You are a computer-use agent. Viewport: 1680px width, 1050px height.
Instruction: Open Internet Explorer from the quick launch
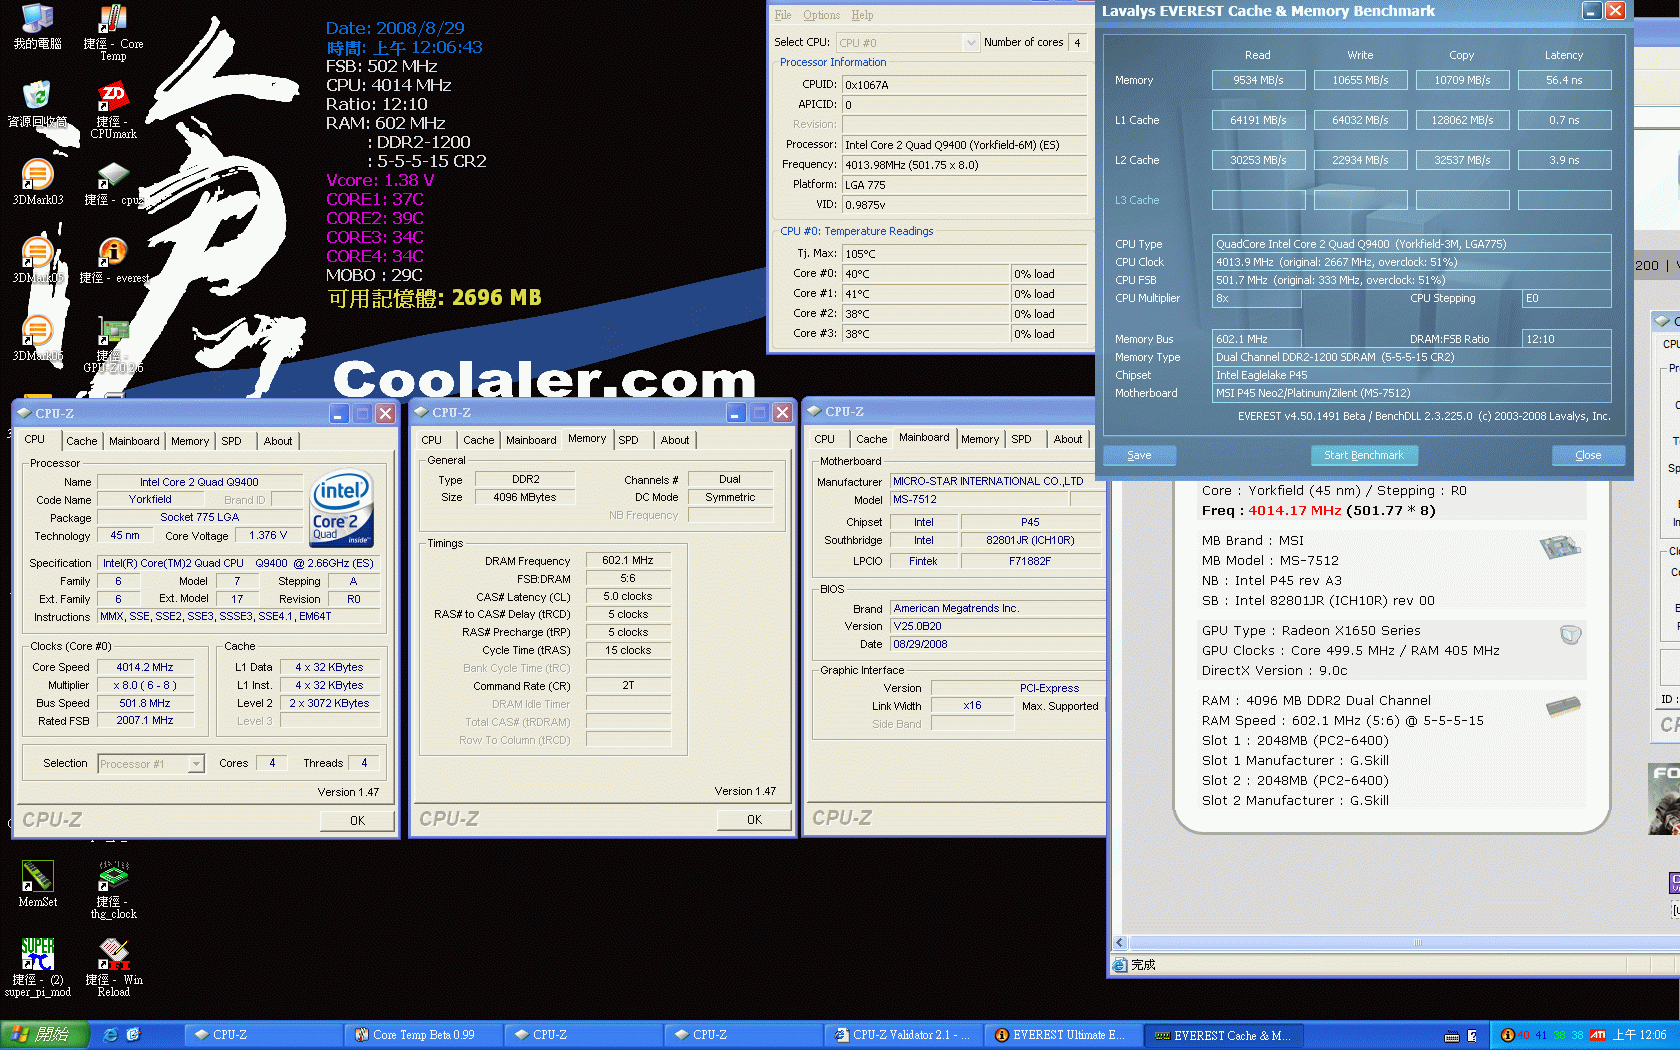111,1035
